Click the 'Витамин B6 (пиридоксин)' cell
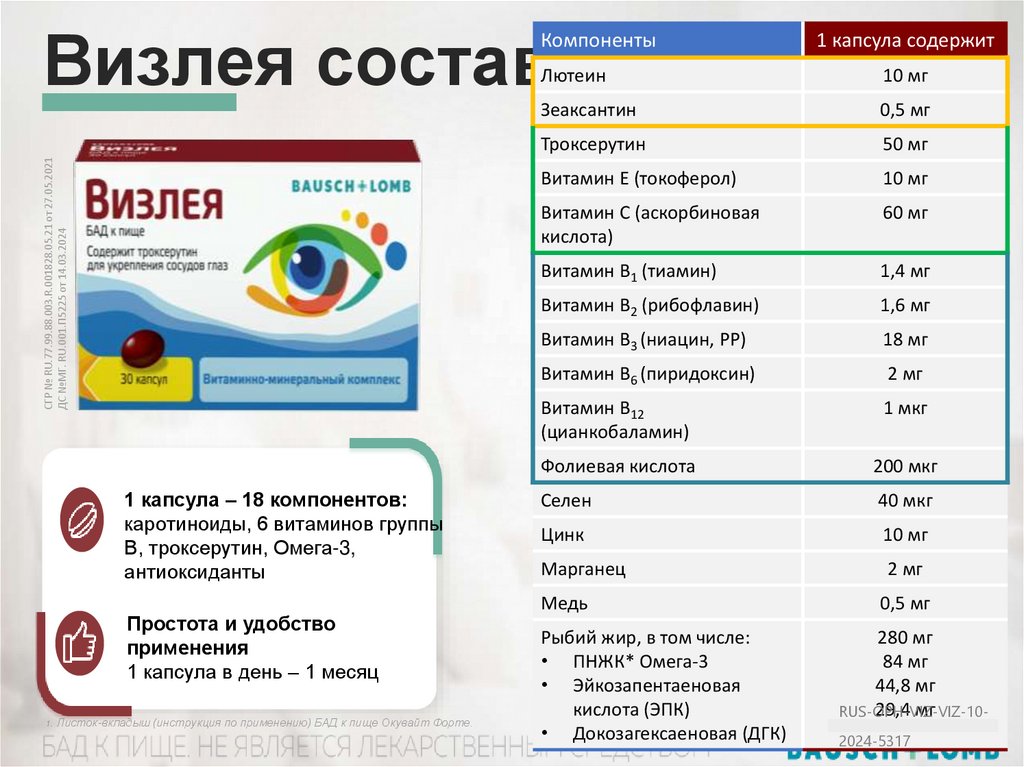Screen dimensions: 1024x767 [x=667, y=374]
